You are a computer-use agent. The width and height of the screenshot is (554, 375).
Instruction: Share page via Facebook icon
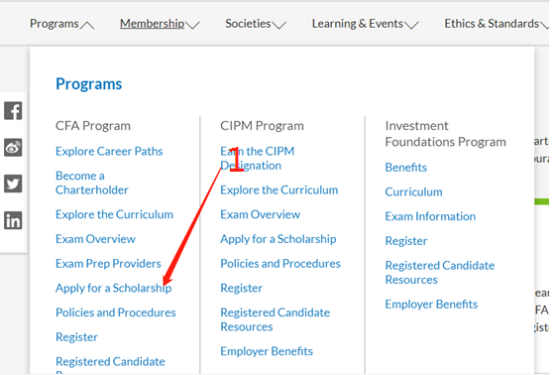click(x=13, y=111)
